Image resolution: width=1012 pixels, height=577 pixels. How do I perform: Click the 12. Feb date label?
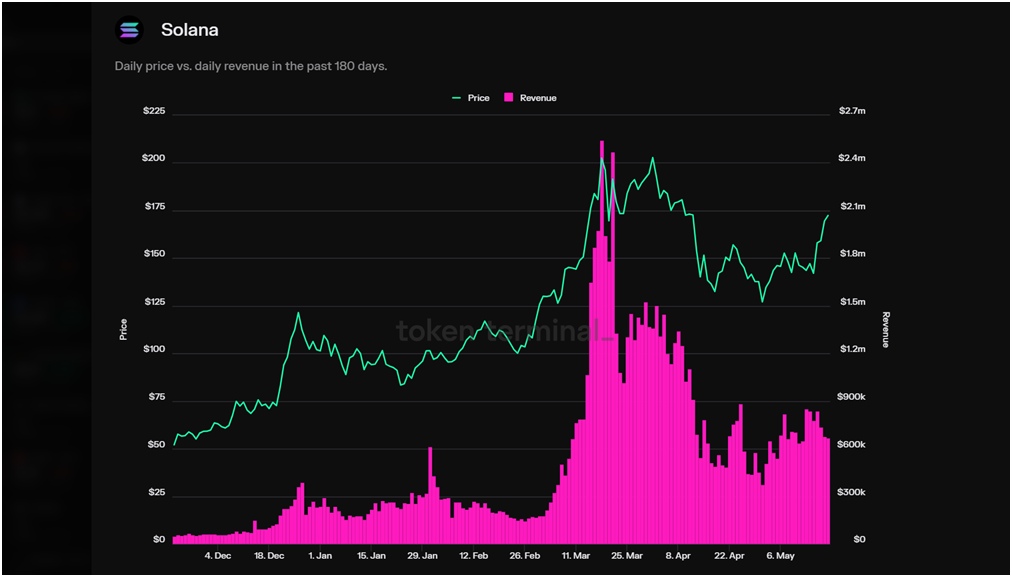[473, 556]
